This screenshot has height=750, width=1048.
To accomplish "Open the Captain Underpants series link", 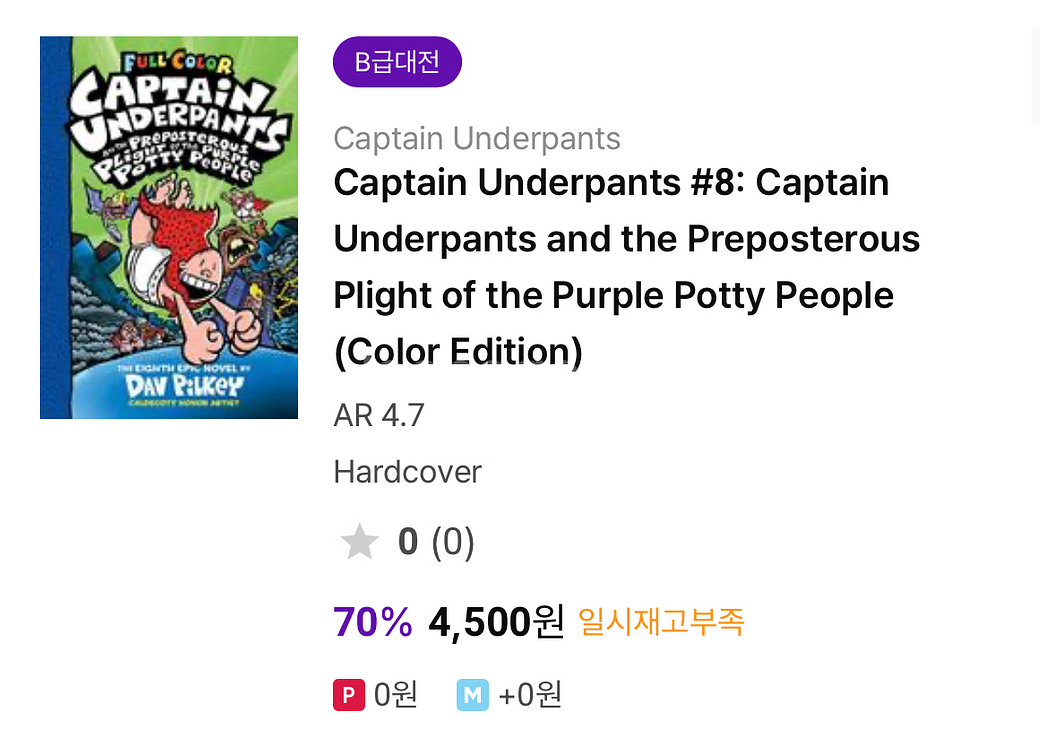I will pos(477,138).
